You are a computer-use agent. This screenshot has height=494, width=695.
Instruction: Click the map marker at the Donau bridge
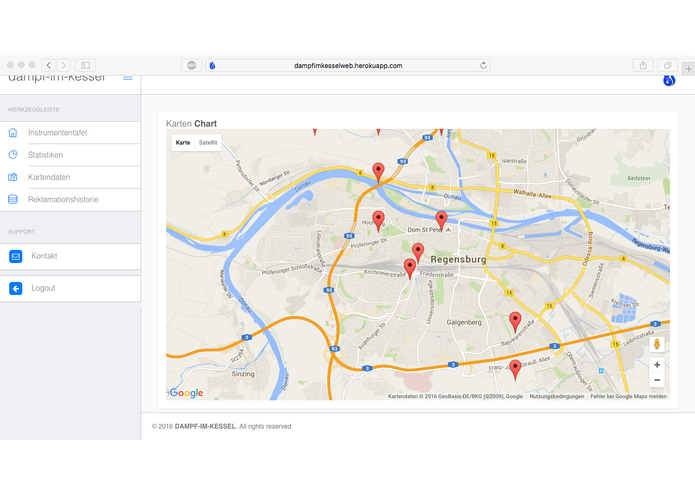(x=378, y=172)
